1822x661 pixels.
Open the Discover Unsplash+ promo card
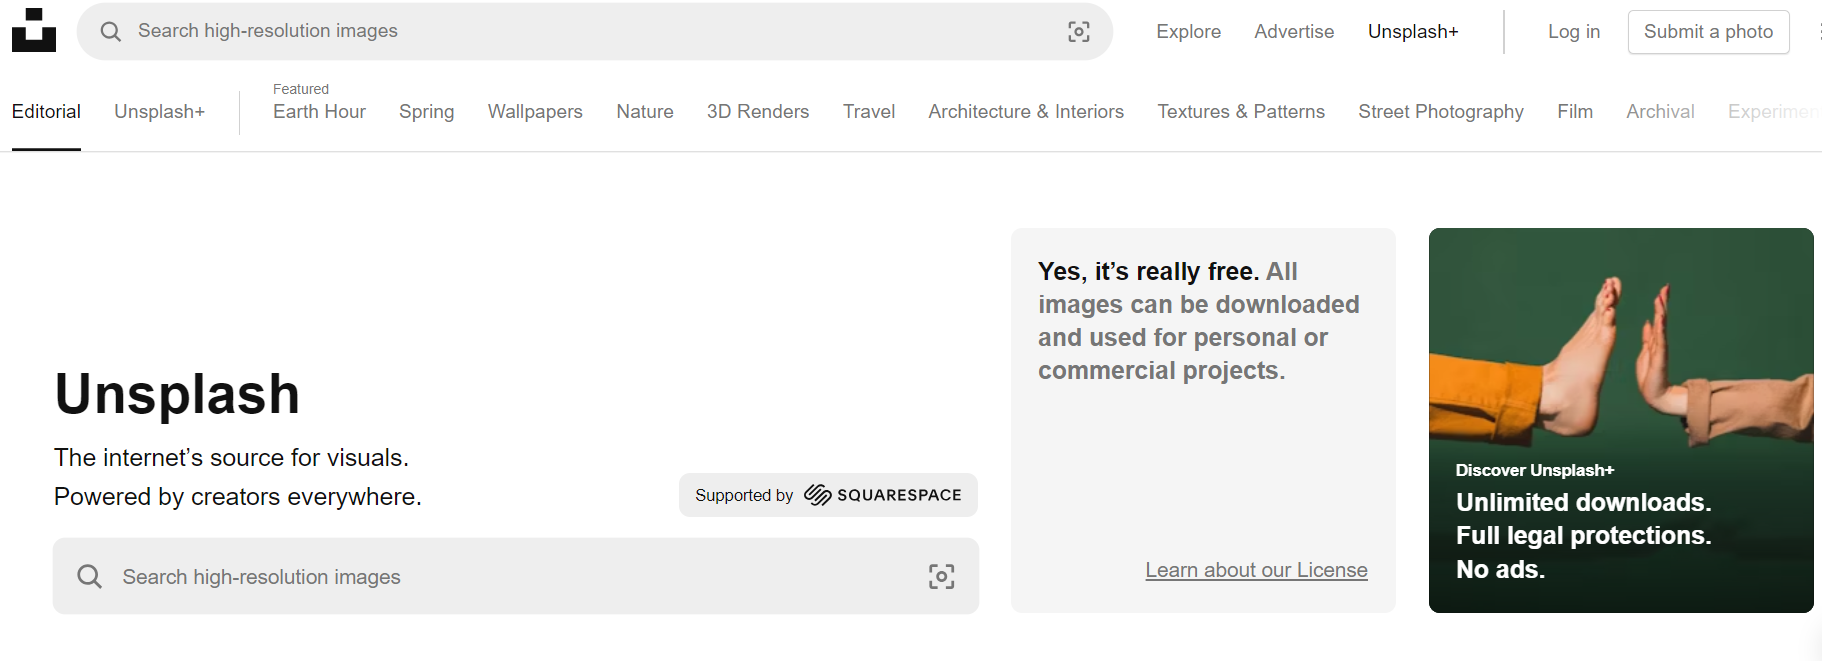[x=1620, y=420]
